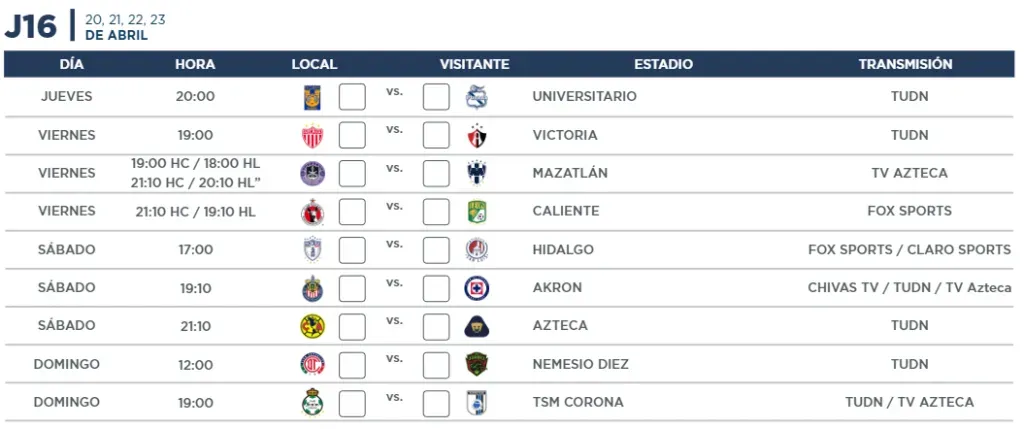This screenshot has height=429, width=1024.
Task: Click the J16 matchday title
Action: click(31, 27)
